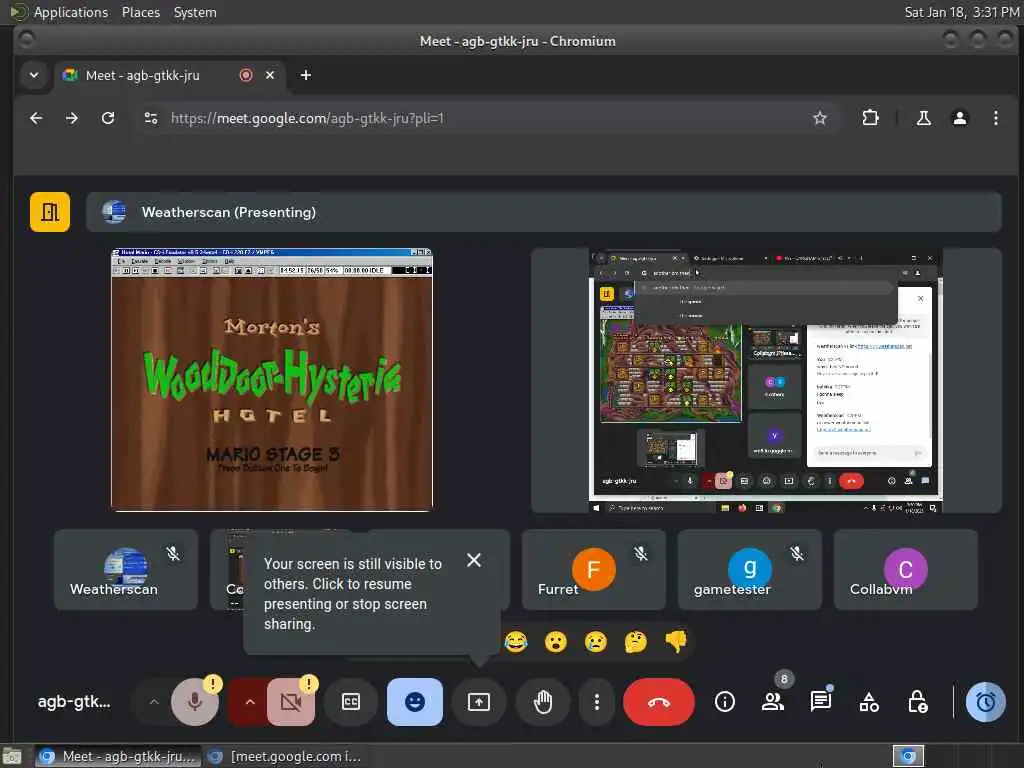Click the yellow meeting room icon
This screenshot has width=1024, height=768.
[x=50, y=212]
